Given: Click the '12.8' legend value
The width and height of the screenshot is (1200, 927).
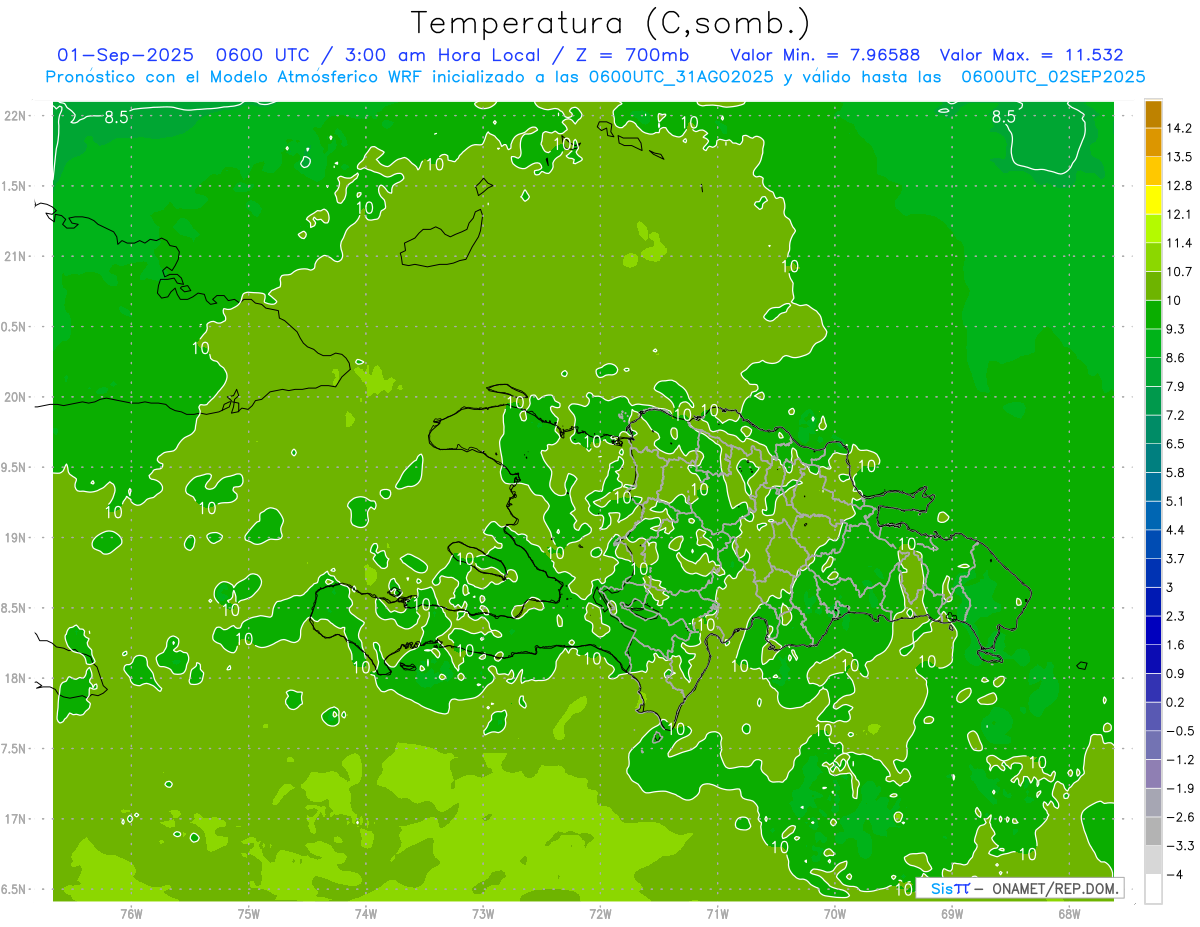Looking at the screenshot, I should [1179, 186].
